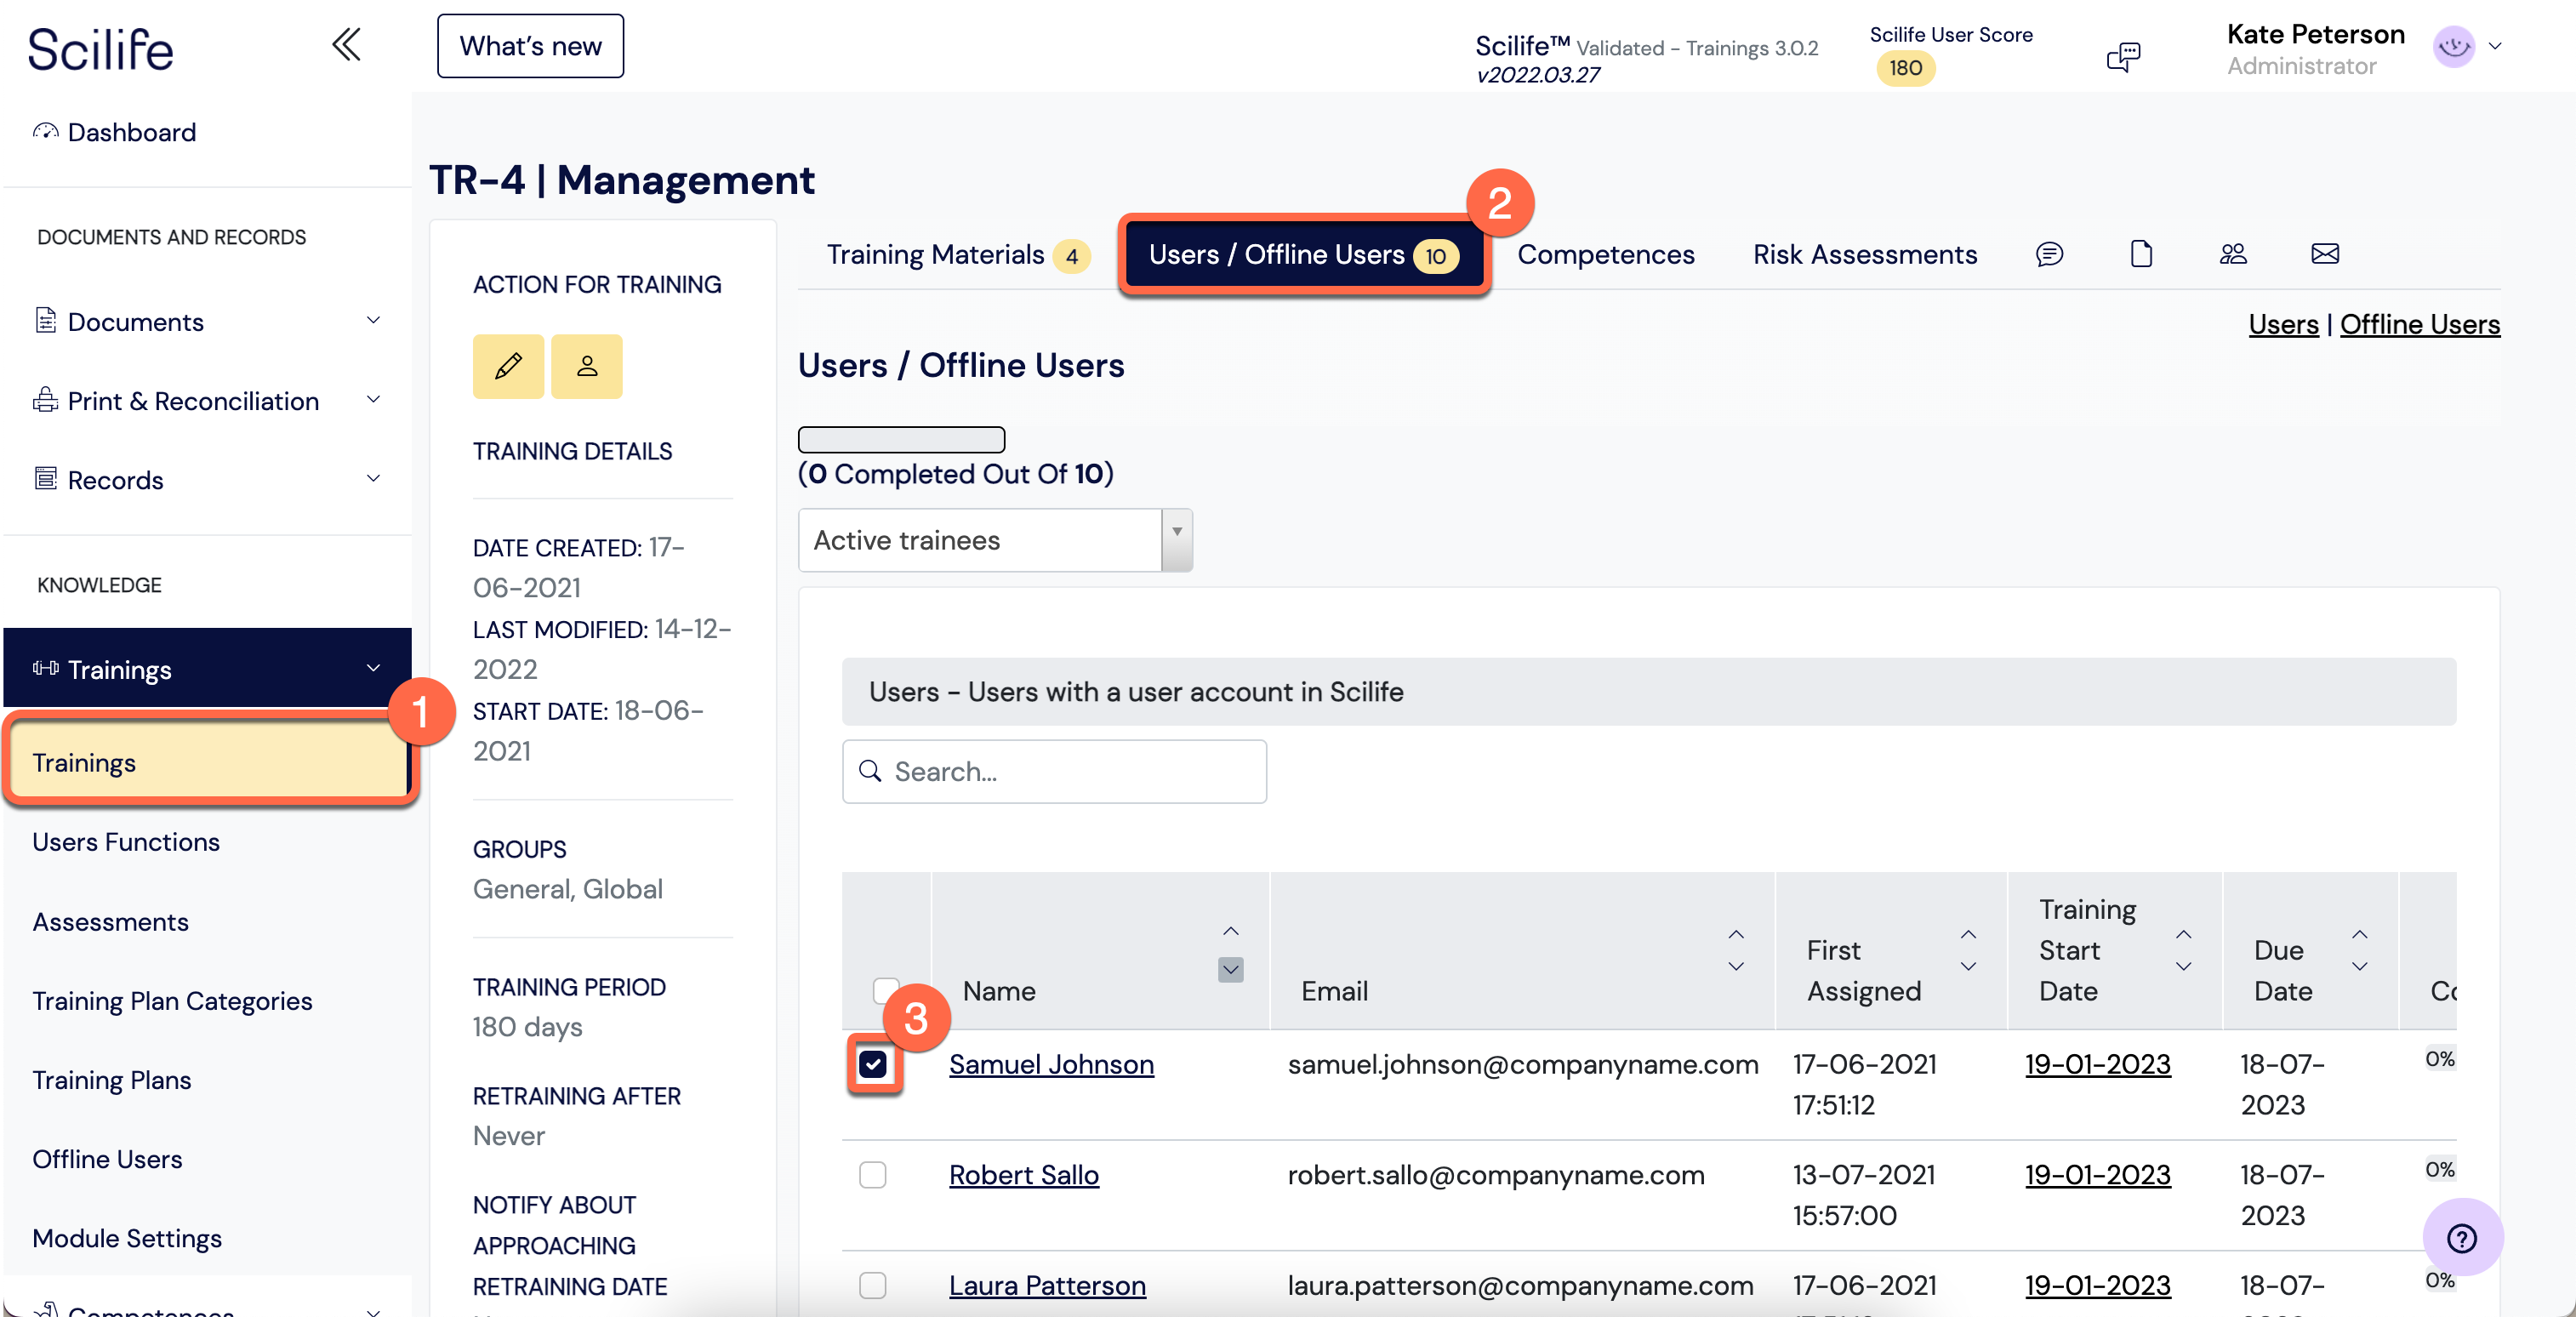Open the document page tab icon

pyautogui.click(x=2141, y=254)
